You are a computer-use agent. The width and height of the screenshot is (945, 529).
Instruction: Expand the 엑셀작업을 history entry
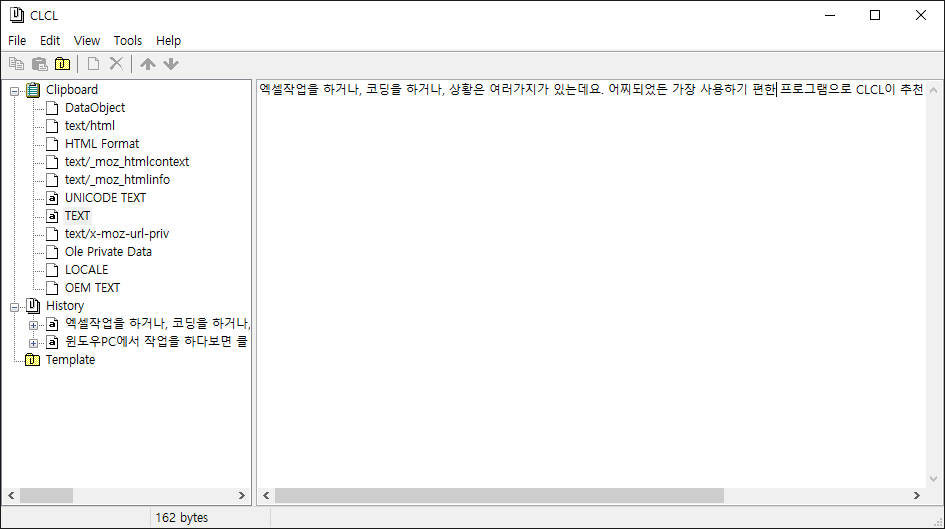click(34, 325)
